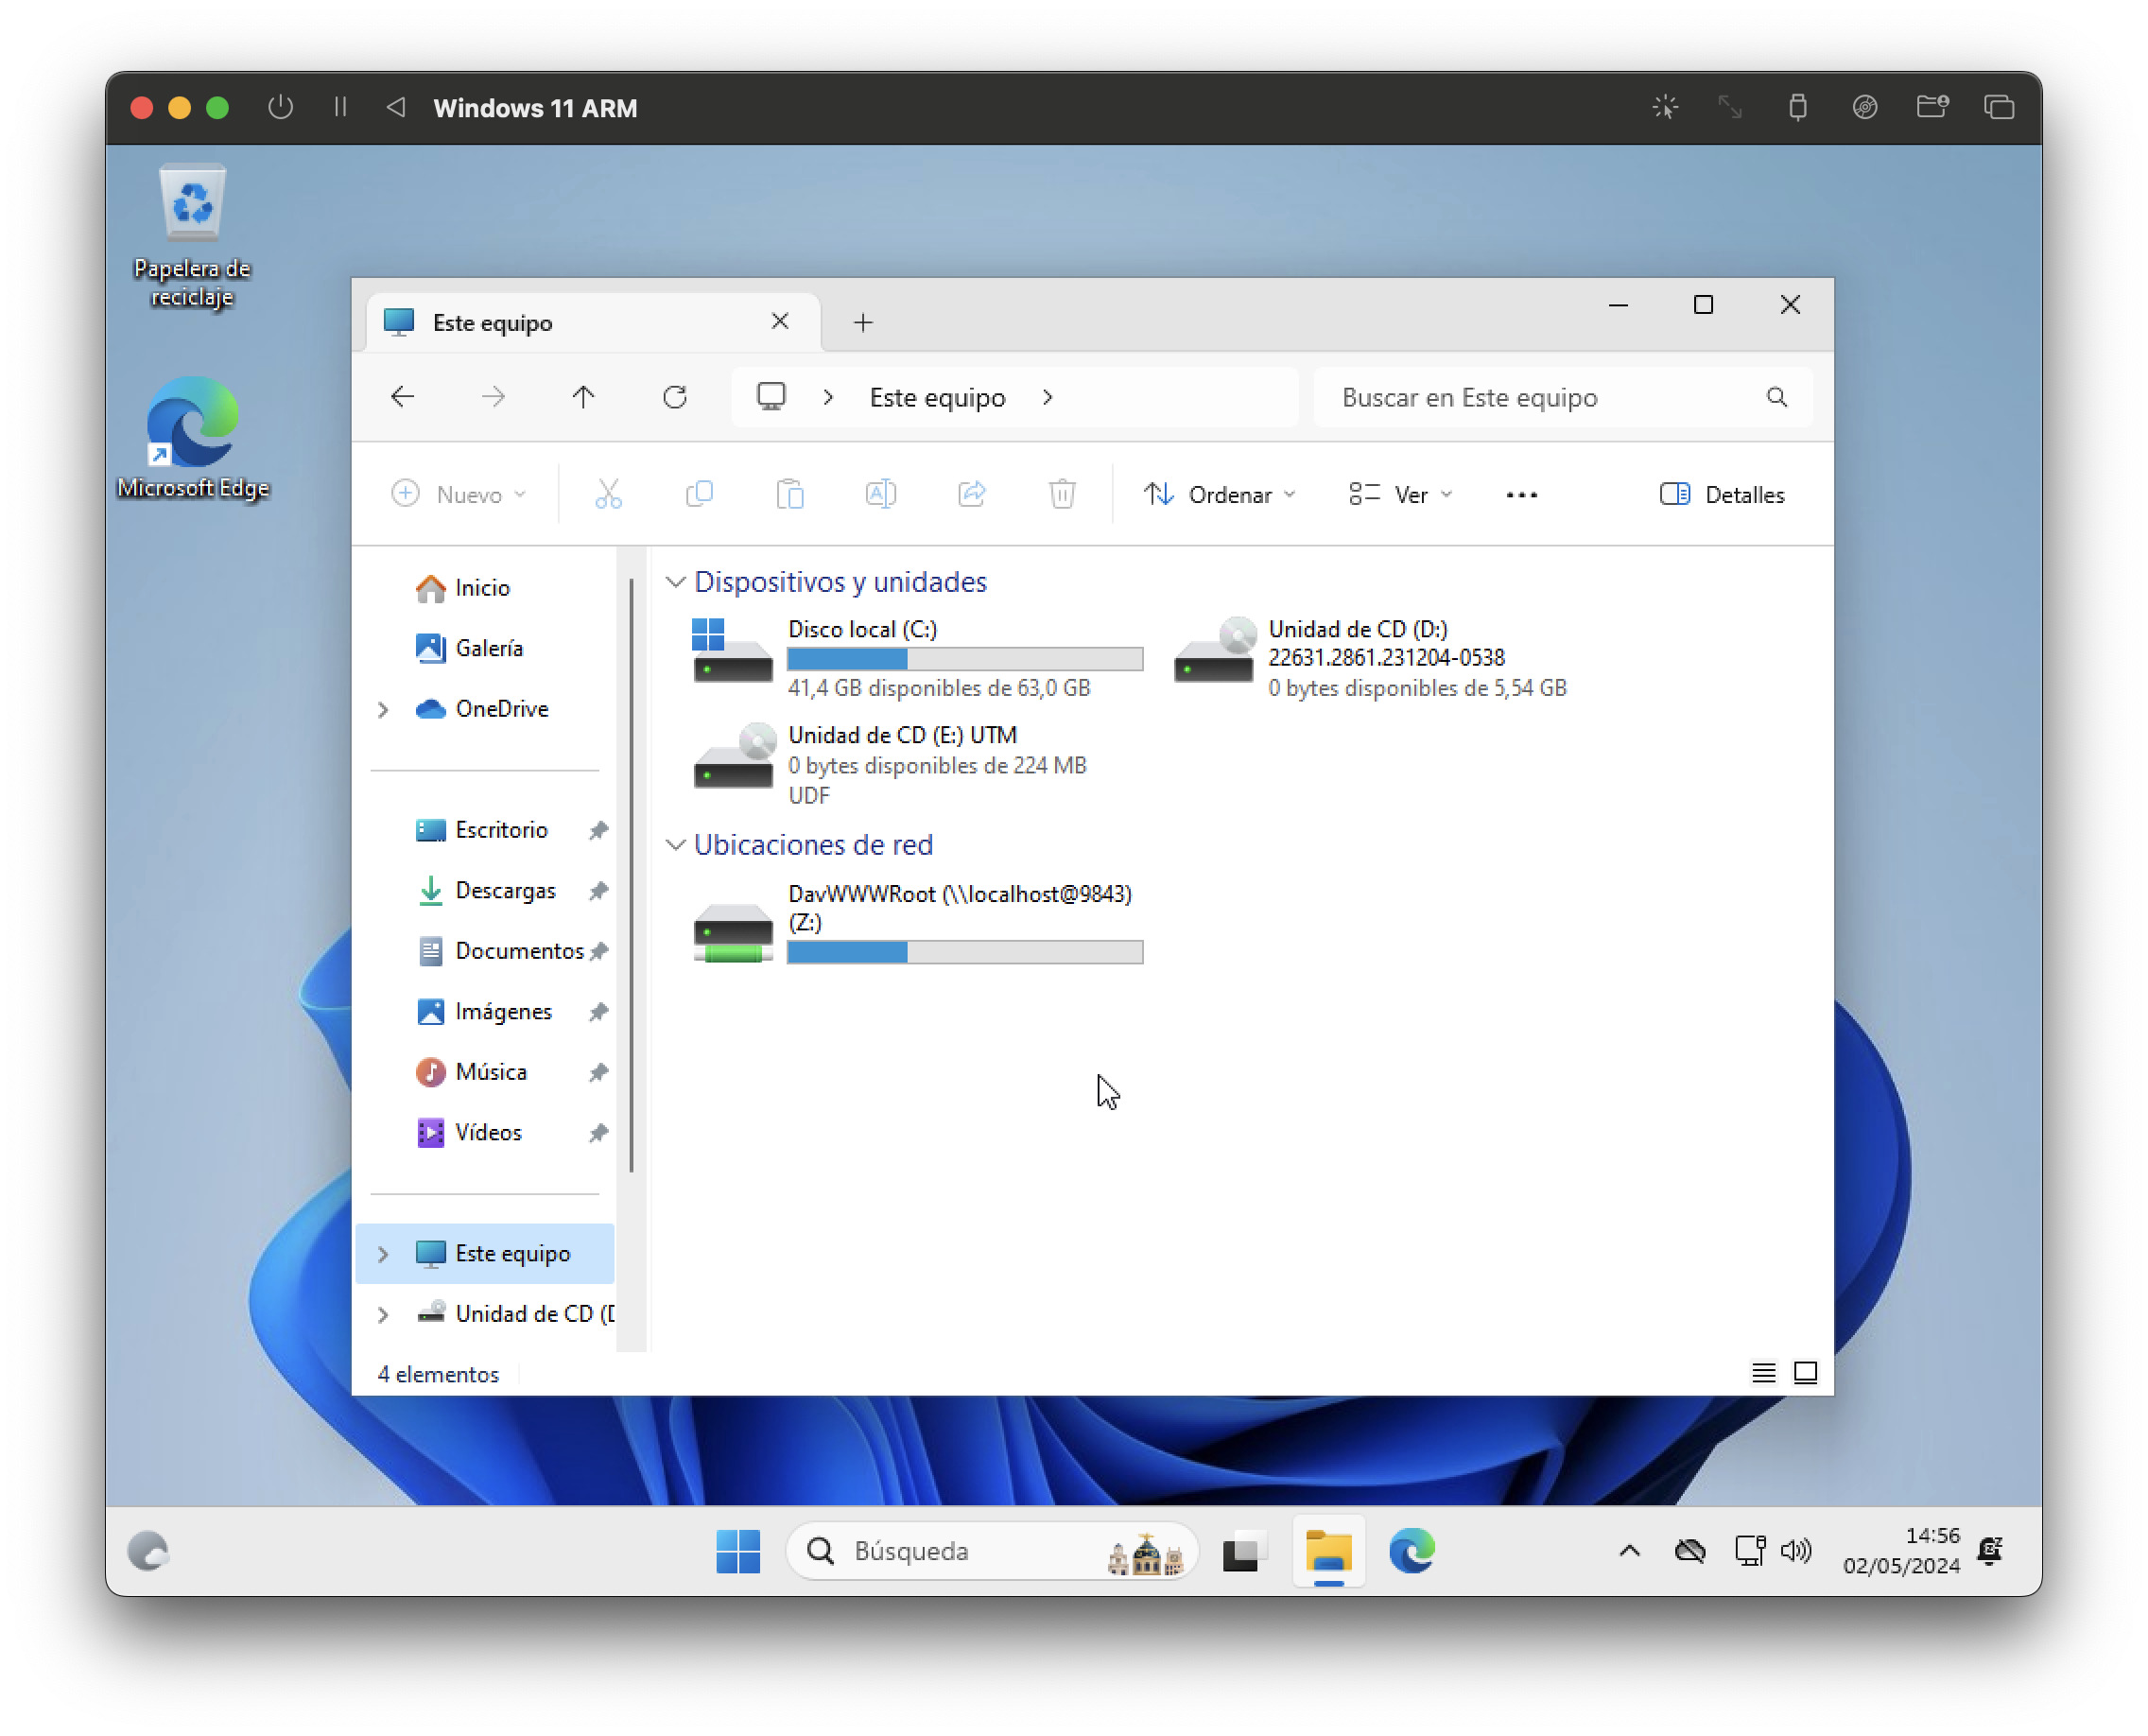Click the Z: drive capacity bar
The image size is (2148, 1736).
pos(965,952)
